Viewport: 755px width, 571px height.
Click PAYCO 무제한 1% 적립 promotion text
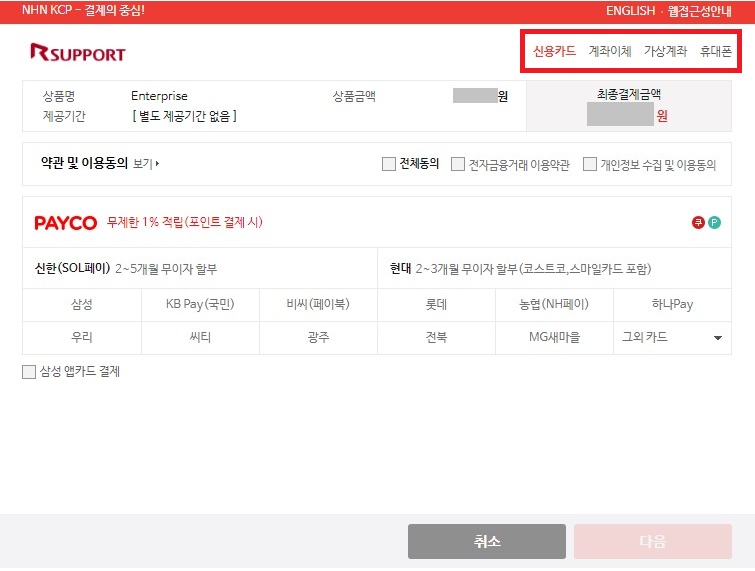[x=184, y=222]
